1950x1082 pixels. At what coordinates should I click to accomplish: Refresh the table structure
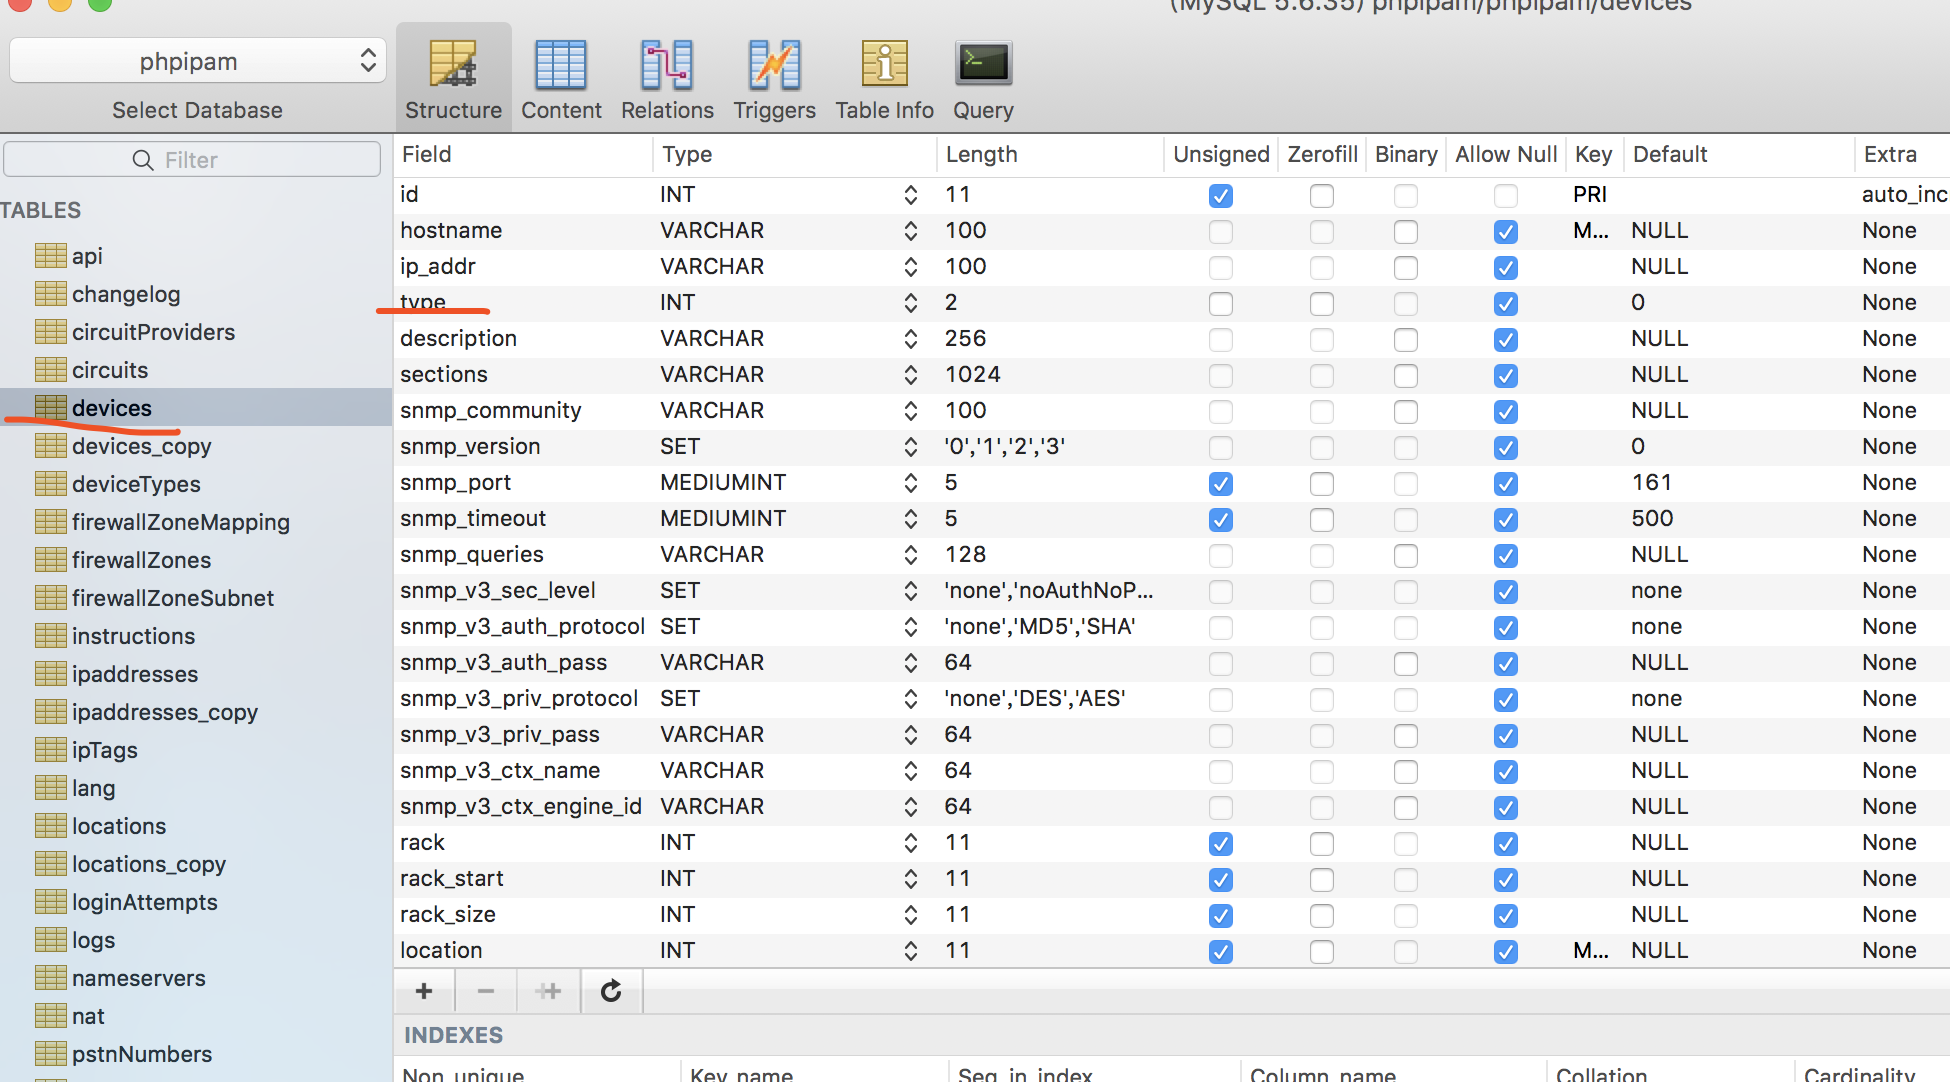(611, 990)
